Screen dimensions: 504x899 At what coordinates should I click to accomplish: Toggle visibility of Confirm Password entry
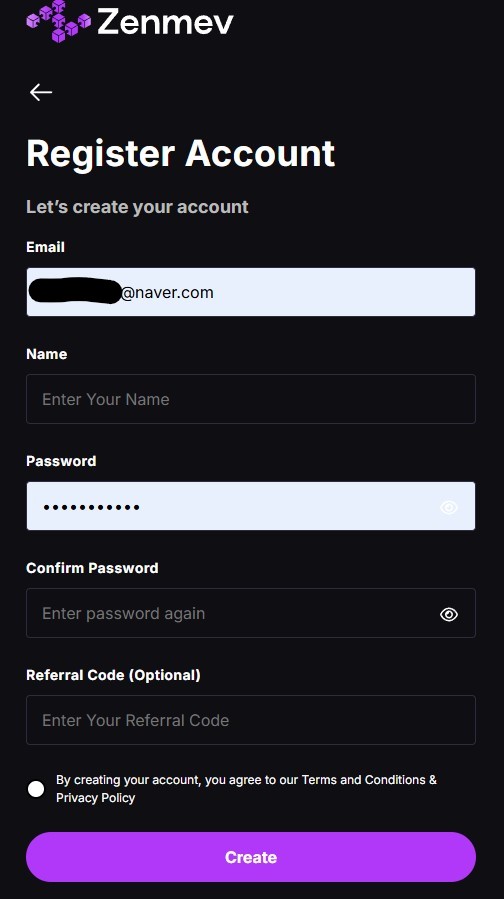click(449, 614)
